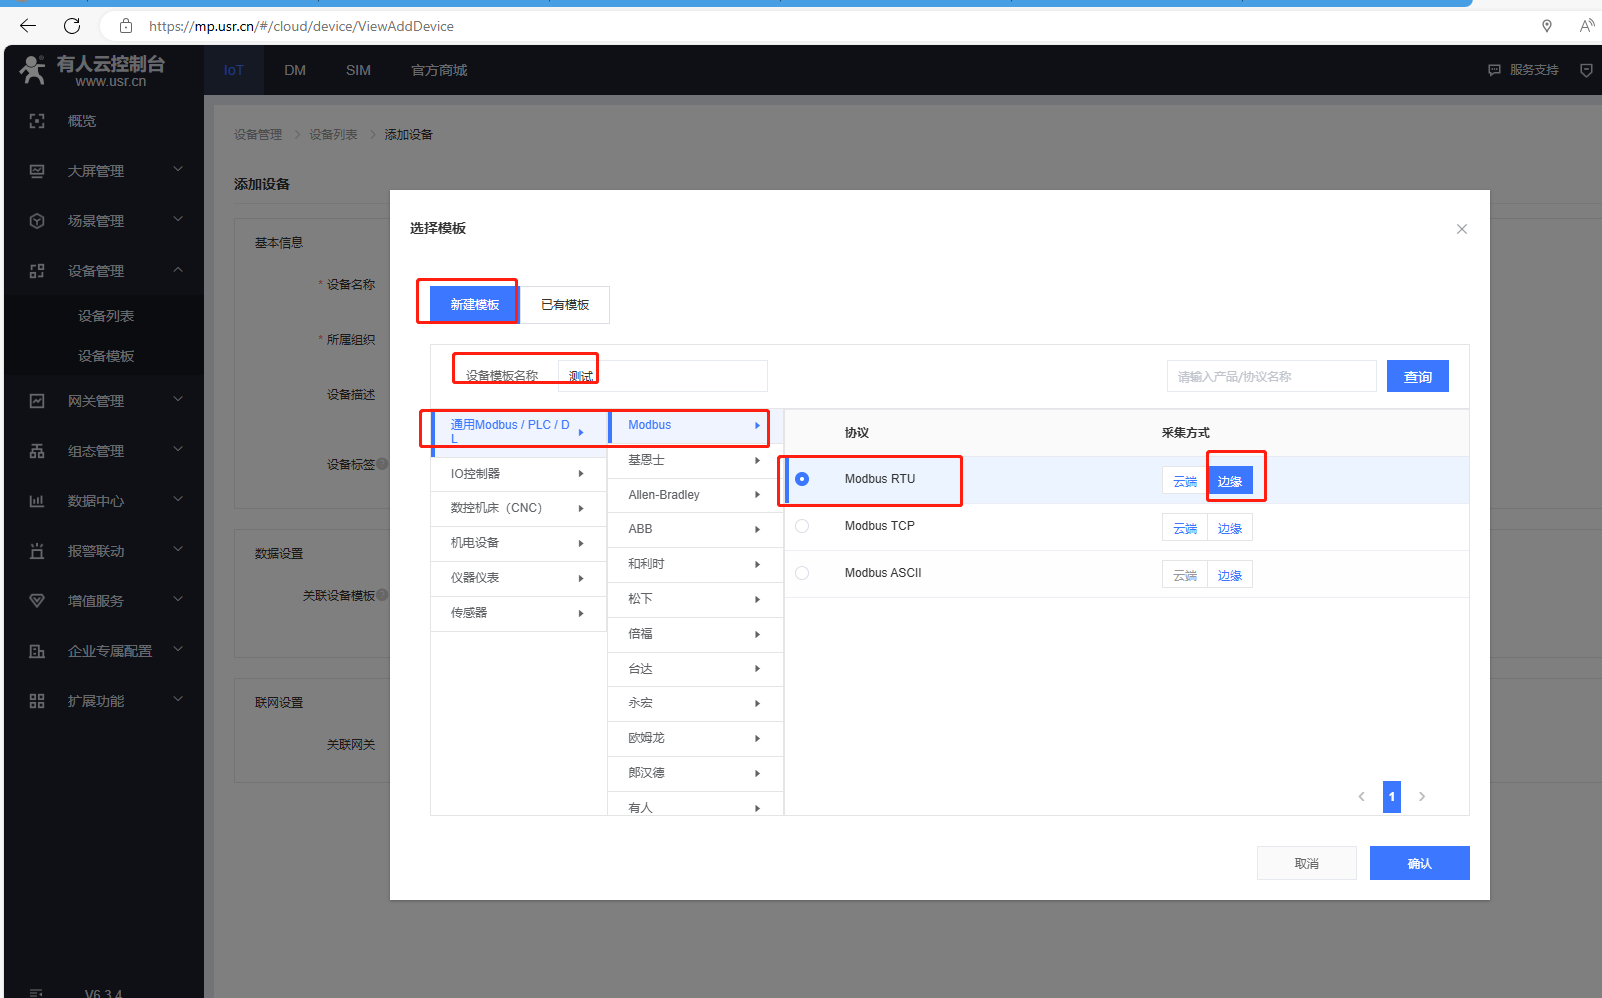Image resolution: width=1602 pixels, height=998 pixels.
Task: Click the product/protocol name search field
Action: (1271, 377)
